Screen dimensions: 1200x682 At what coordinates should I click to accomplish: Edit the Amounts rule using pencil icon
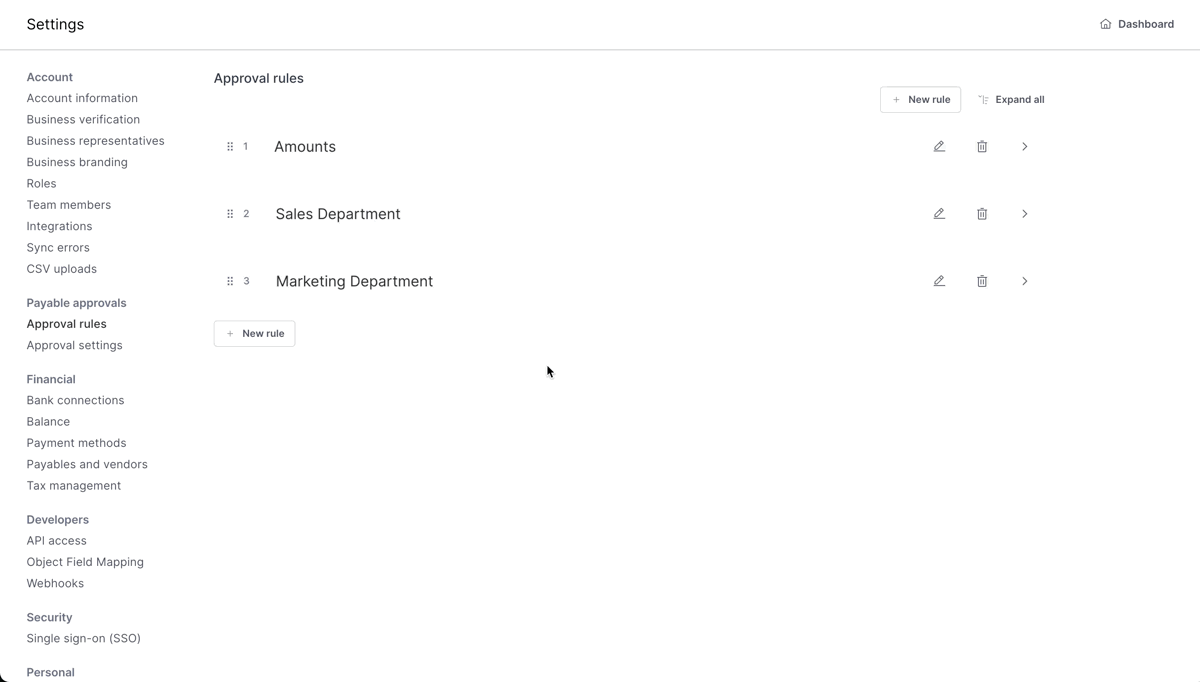(x=939, y=146)
